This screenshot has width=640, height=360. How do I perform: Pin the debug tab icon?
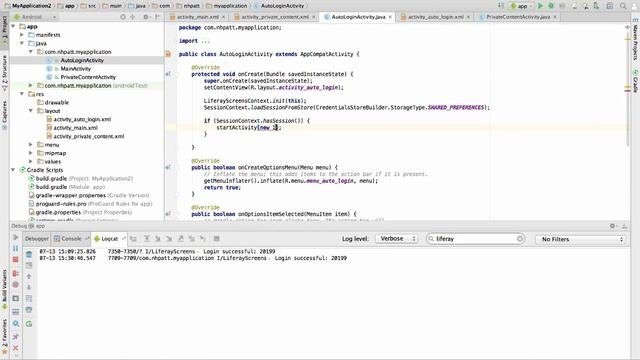pos(16,337)
